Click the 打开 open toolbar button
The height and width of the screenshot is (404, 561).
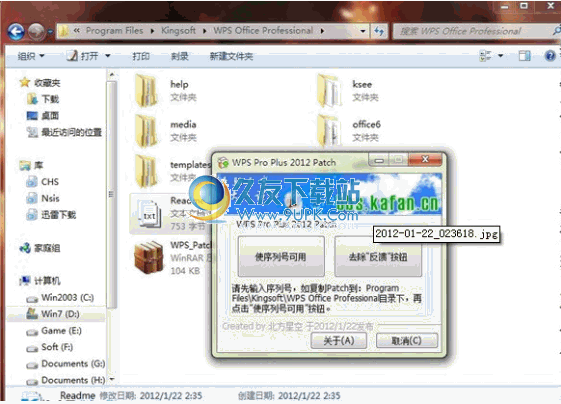pyautogui.click(x=83, y=56)
